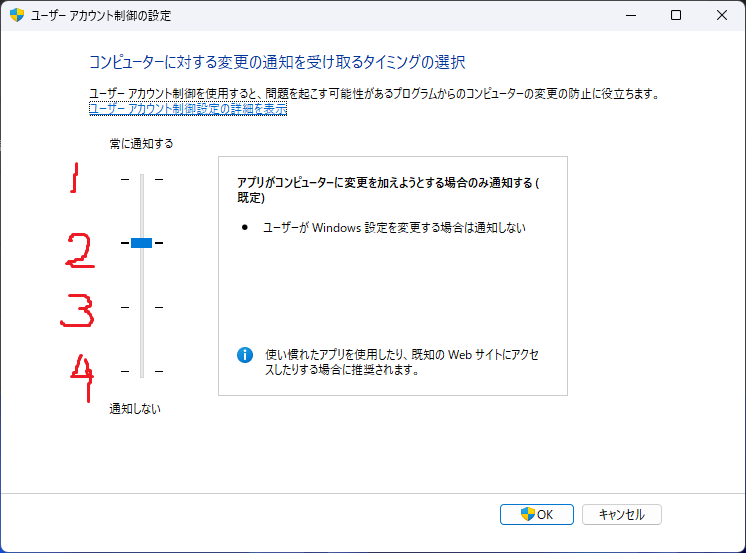This screenshot has width=746, height=553.
Task: Set slider to top tick 常に通知する level
Action: pyautogui.click(x=142, y=179)
